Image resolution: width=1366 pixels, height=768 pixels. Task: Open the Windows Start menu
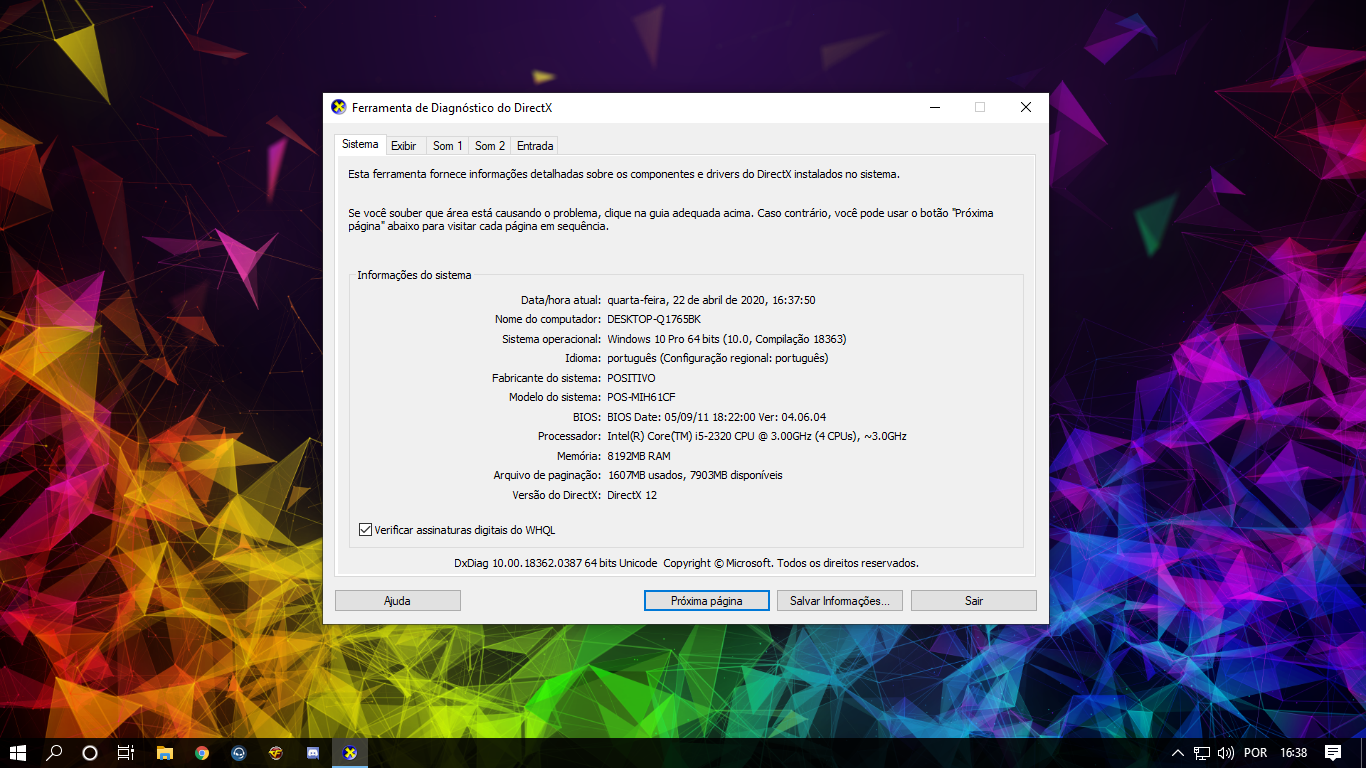pos(17,753)
